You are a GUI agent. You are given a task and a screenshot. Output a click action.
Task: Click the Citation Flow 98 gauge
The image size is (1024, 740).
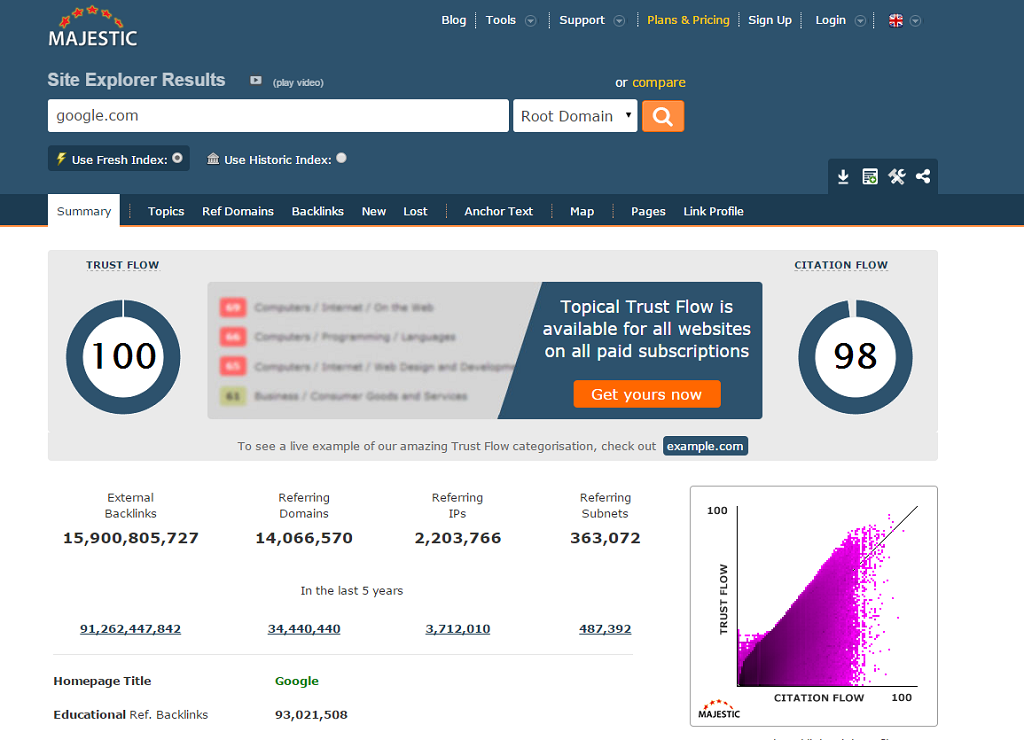pos(856,357)
